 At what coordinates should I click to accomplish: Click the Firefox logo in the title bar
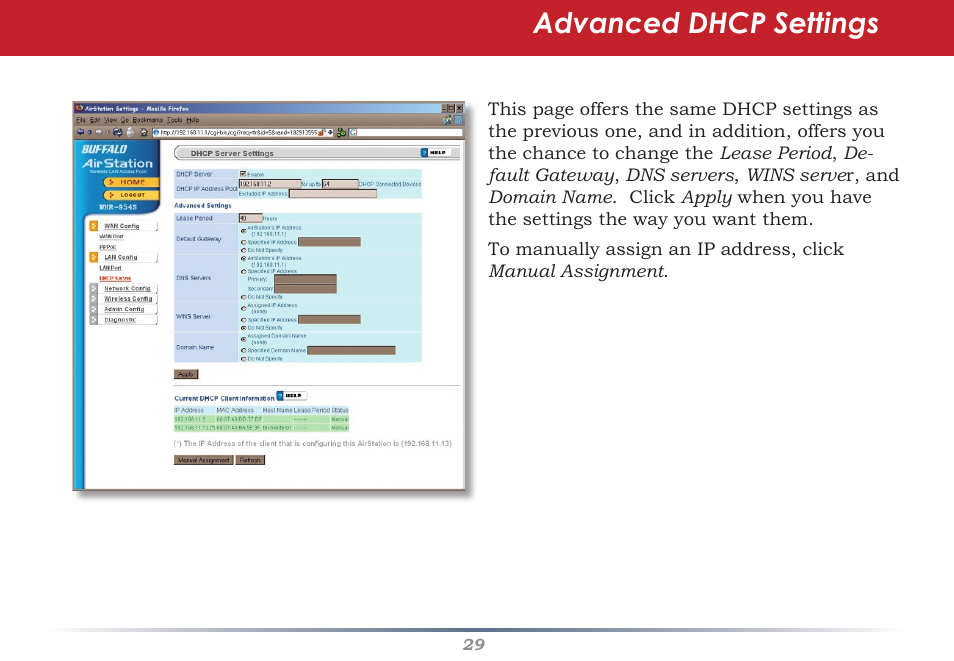click(79, 108)
